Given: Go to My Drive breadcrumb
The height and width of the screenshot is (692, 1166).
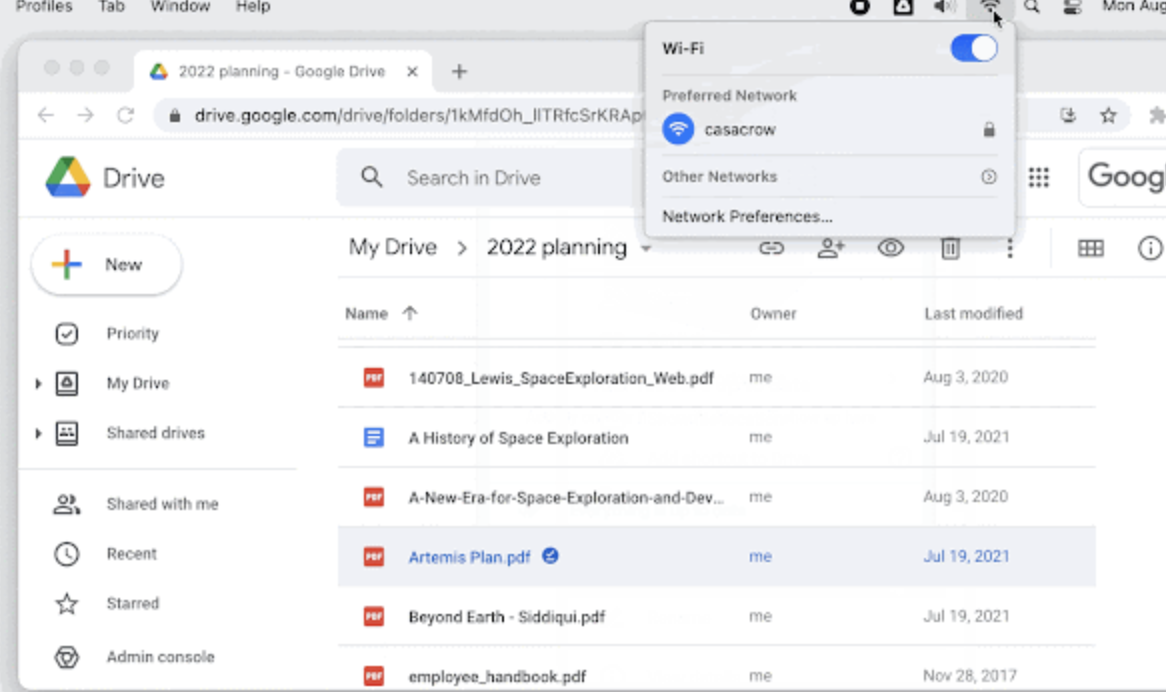Looking at the screenshot, I should click(x=393, y=247).
